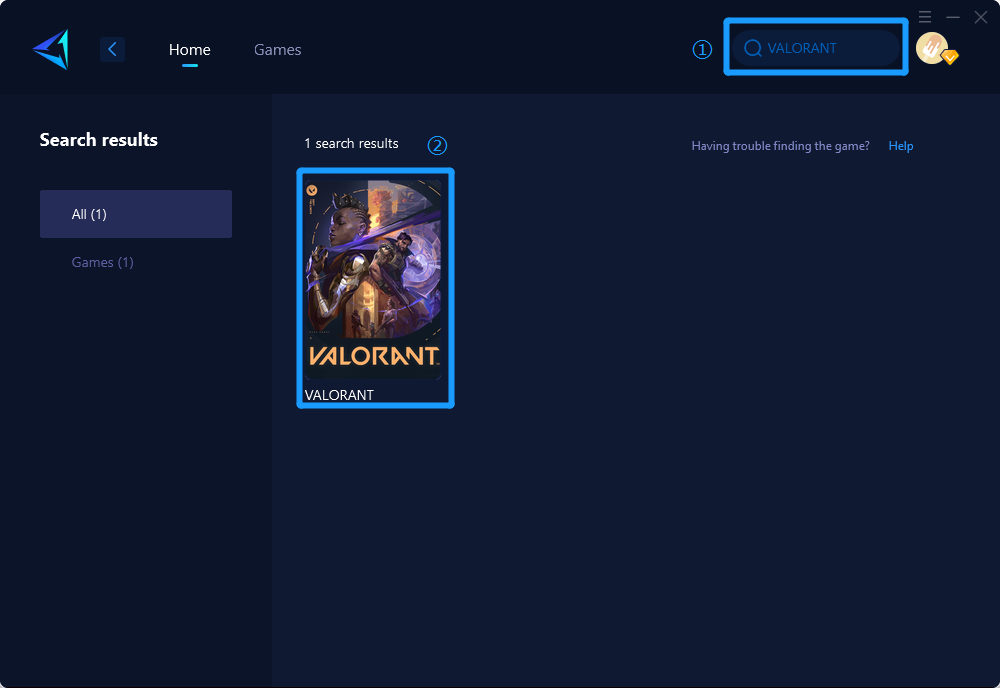Switch to the Home tab

pos(189,49)
